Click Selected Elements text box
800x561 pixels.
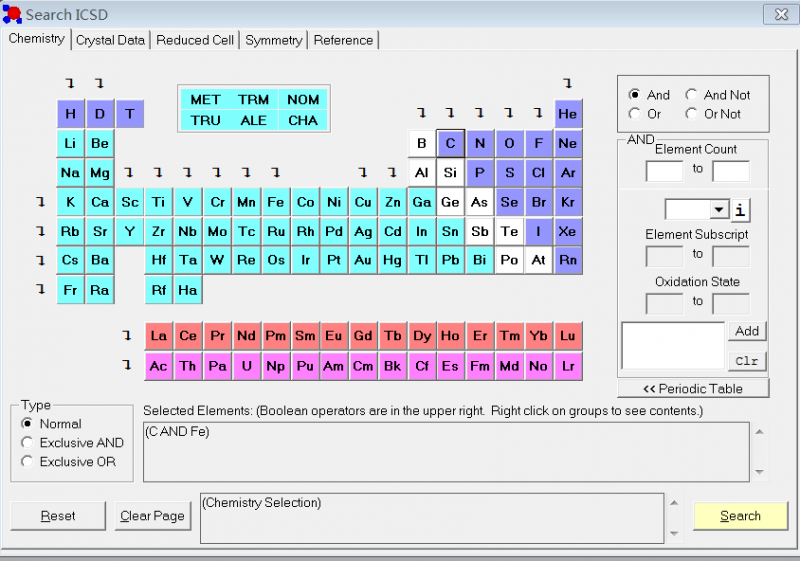tap(446, 452)
